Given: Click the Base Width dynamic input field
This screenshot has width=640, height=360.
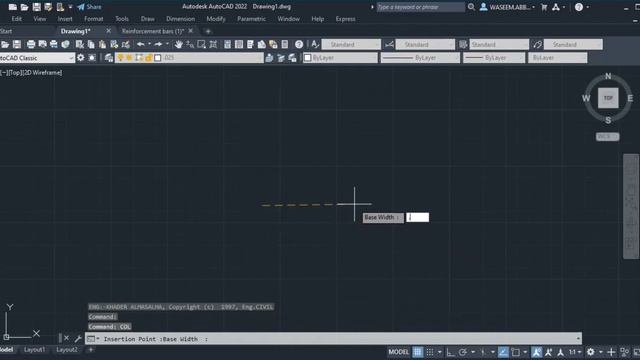Looking at the screenshot, I should [x=418, y=217].
